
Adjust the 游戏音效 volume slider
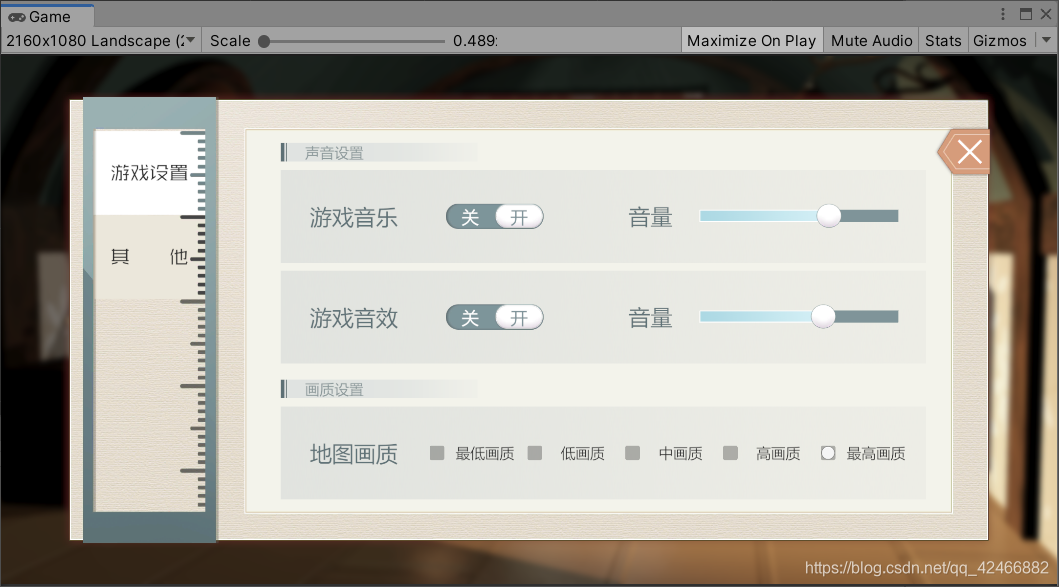(799, 317)
